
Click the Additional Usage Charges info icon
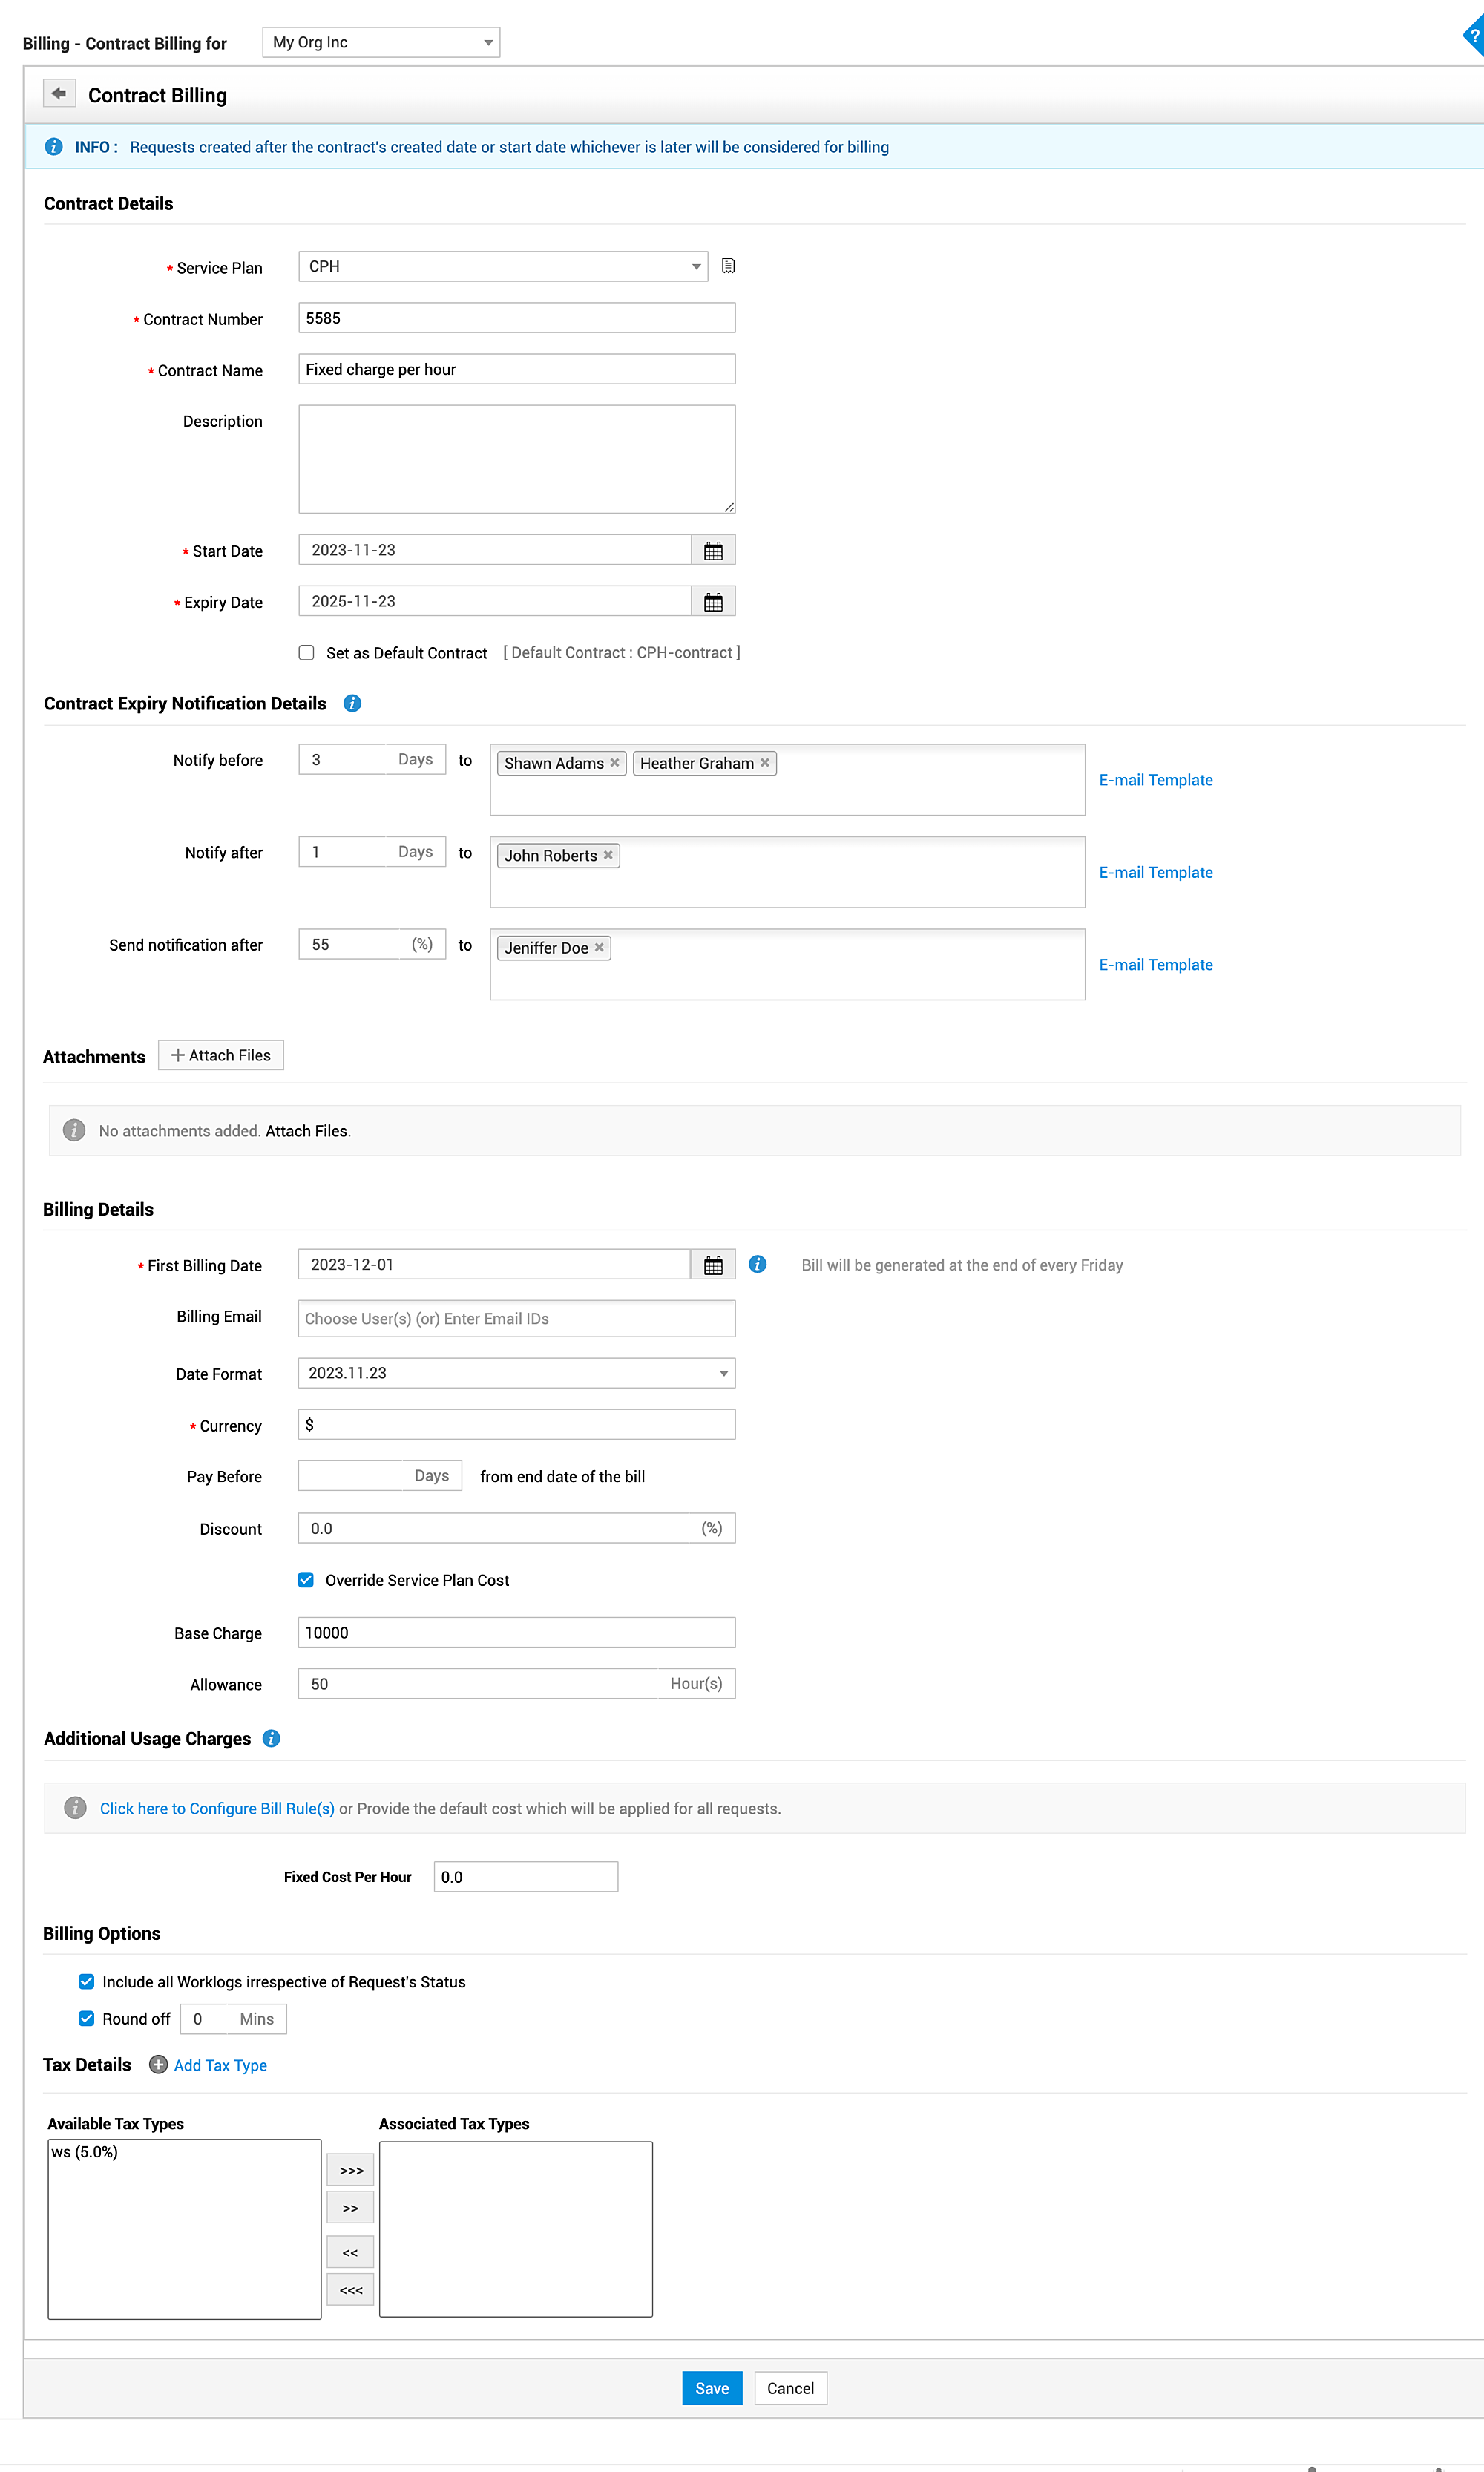[271, 1738]
